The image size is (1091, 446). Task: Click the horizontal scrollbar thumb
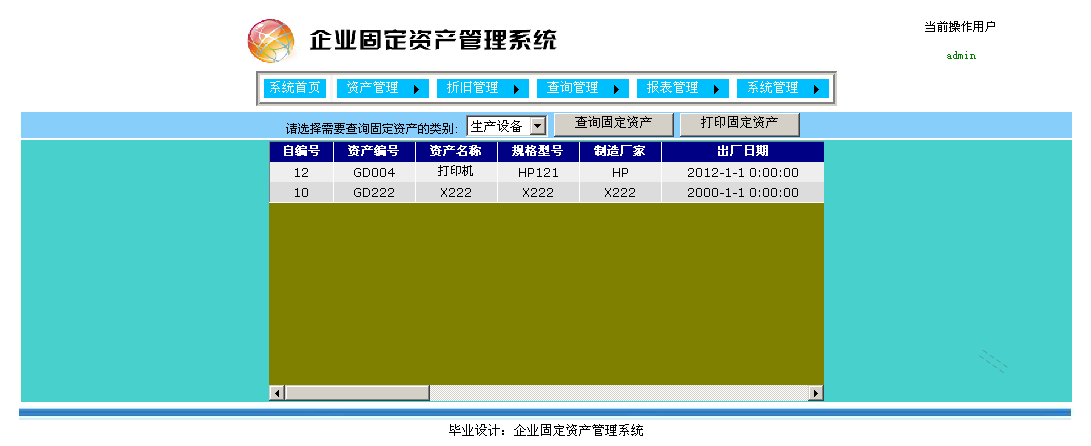coord(357,393)
